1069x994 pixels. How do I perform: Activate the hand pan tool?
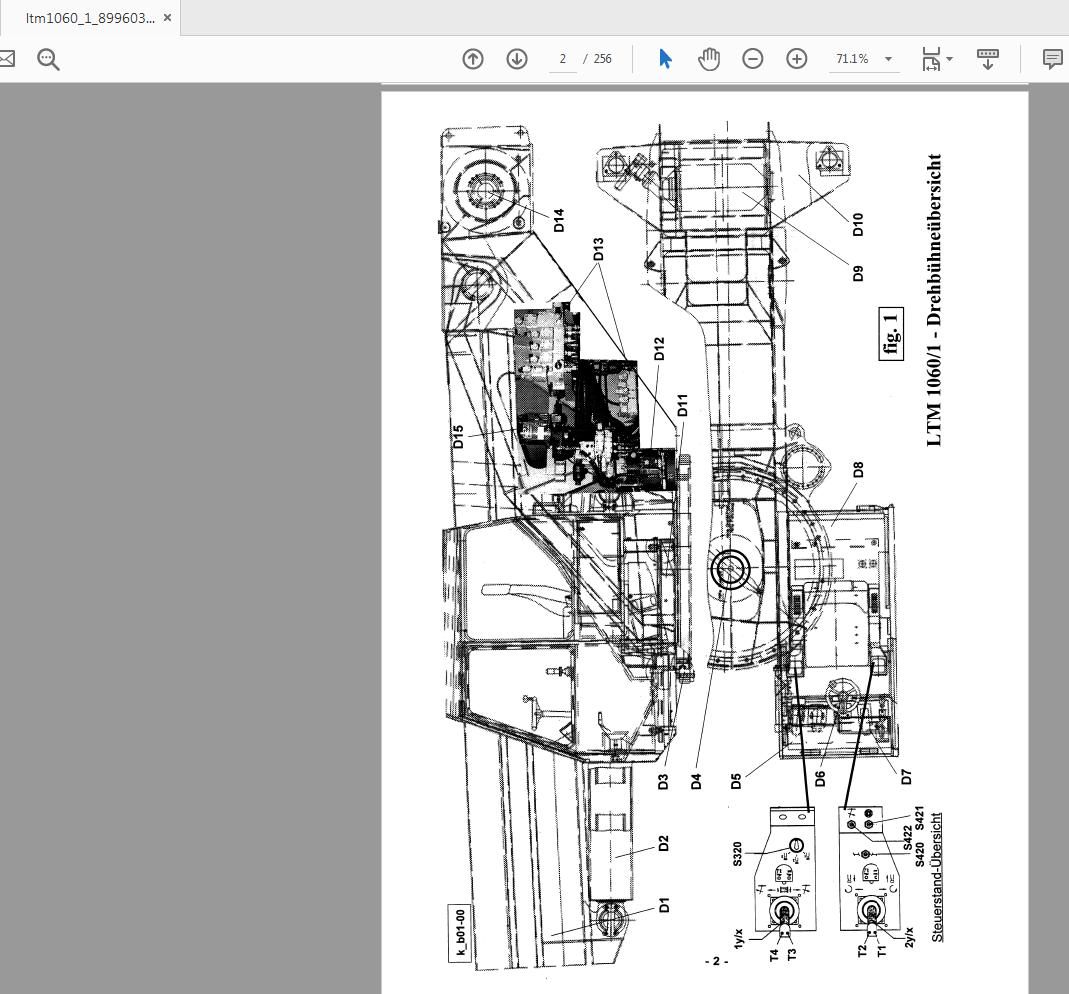pos(709,59)
